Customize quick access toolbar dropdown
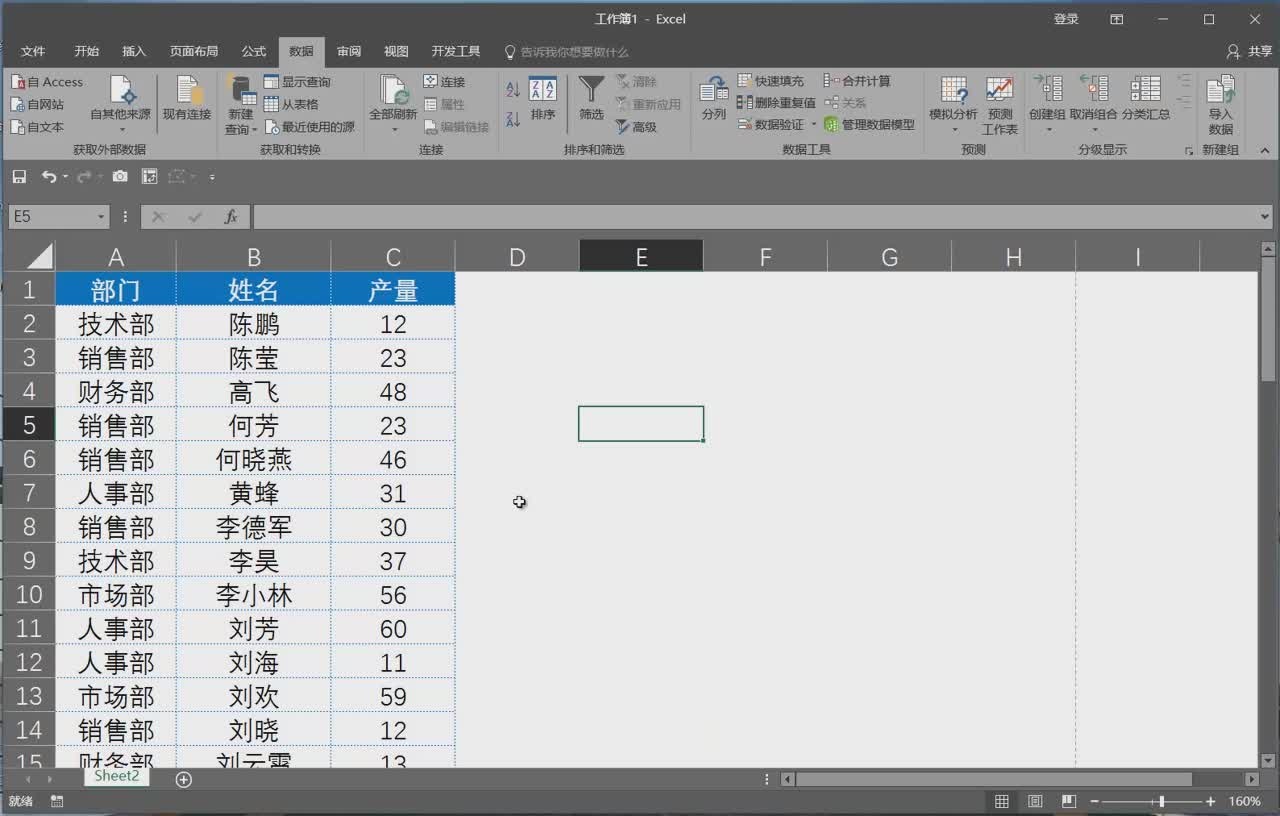Screen dimensions: 1280x816 pos(212,177)
